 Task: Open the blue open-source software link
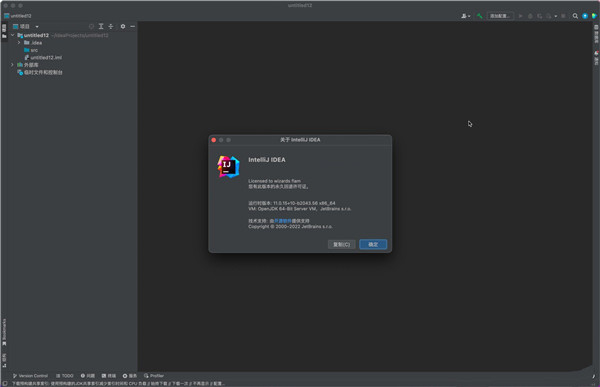pos(283,221)
